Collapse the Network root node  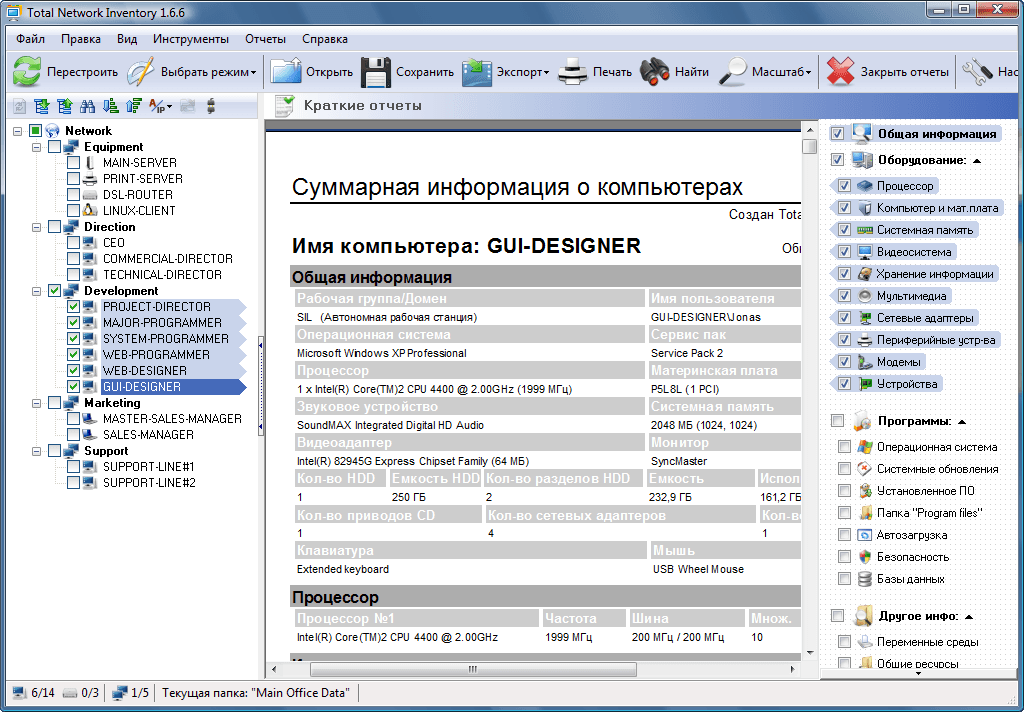click(x=18, y=131)
